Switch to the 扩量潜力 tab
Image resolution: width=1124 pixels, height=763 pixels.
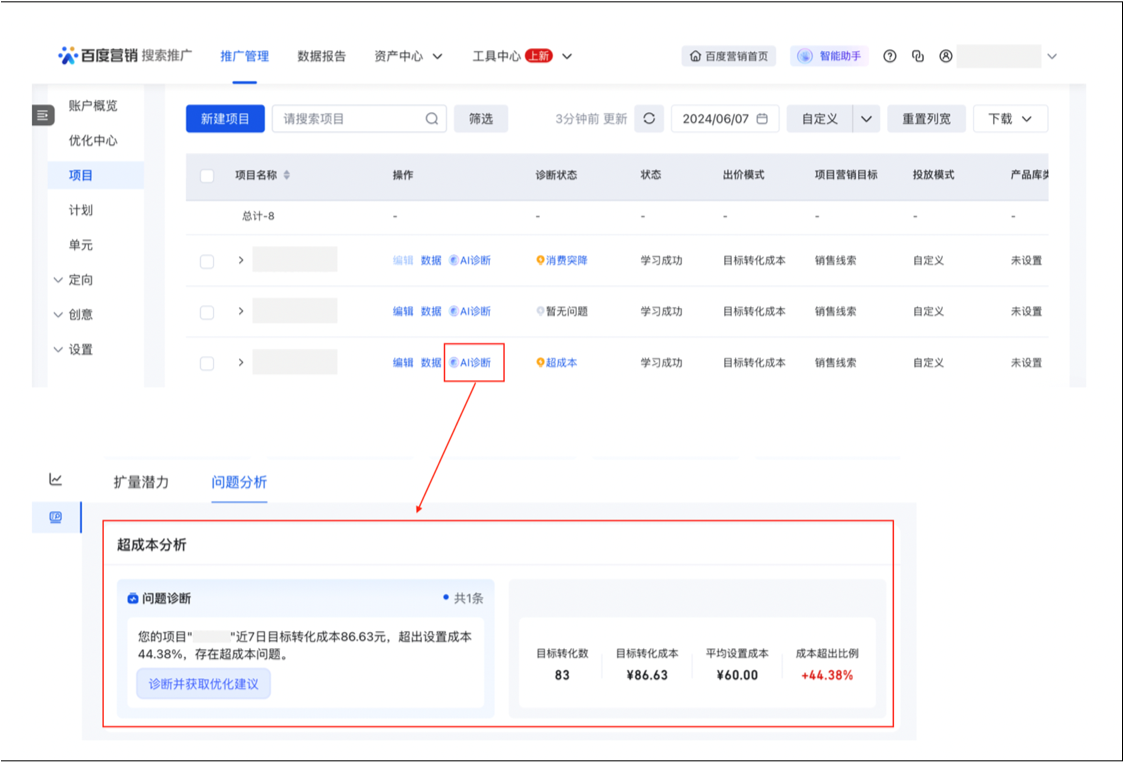coord(141,482)
